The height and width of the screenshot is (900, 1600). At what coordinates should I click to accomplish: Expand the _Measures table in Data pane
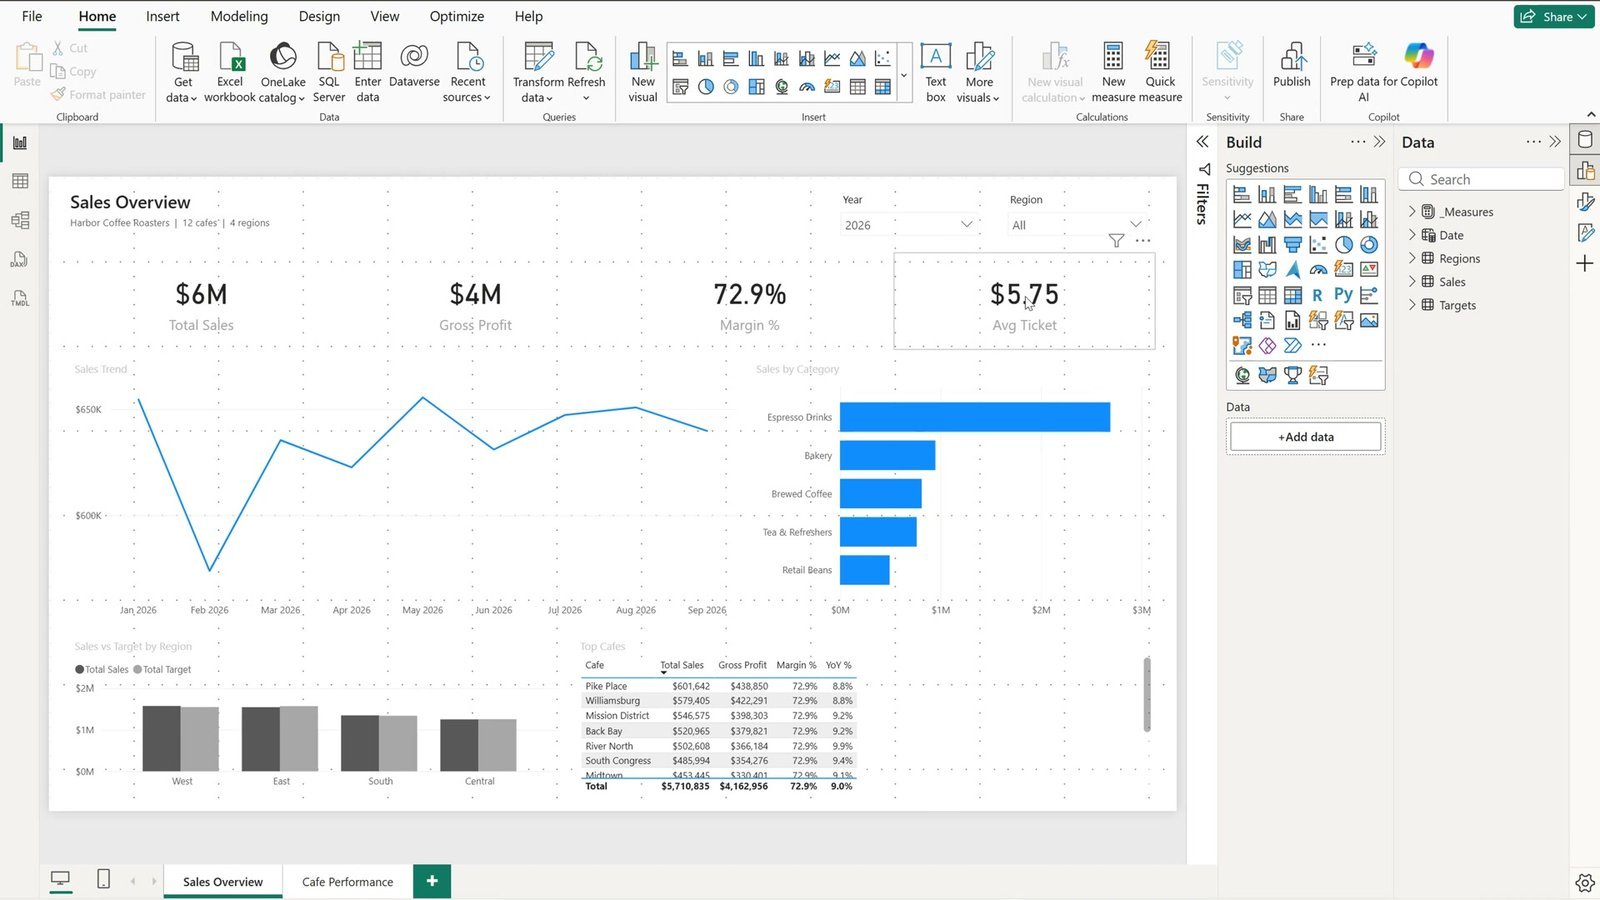(1412, 212)
